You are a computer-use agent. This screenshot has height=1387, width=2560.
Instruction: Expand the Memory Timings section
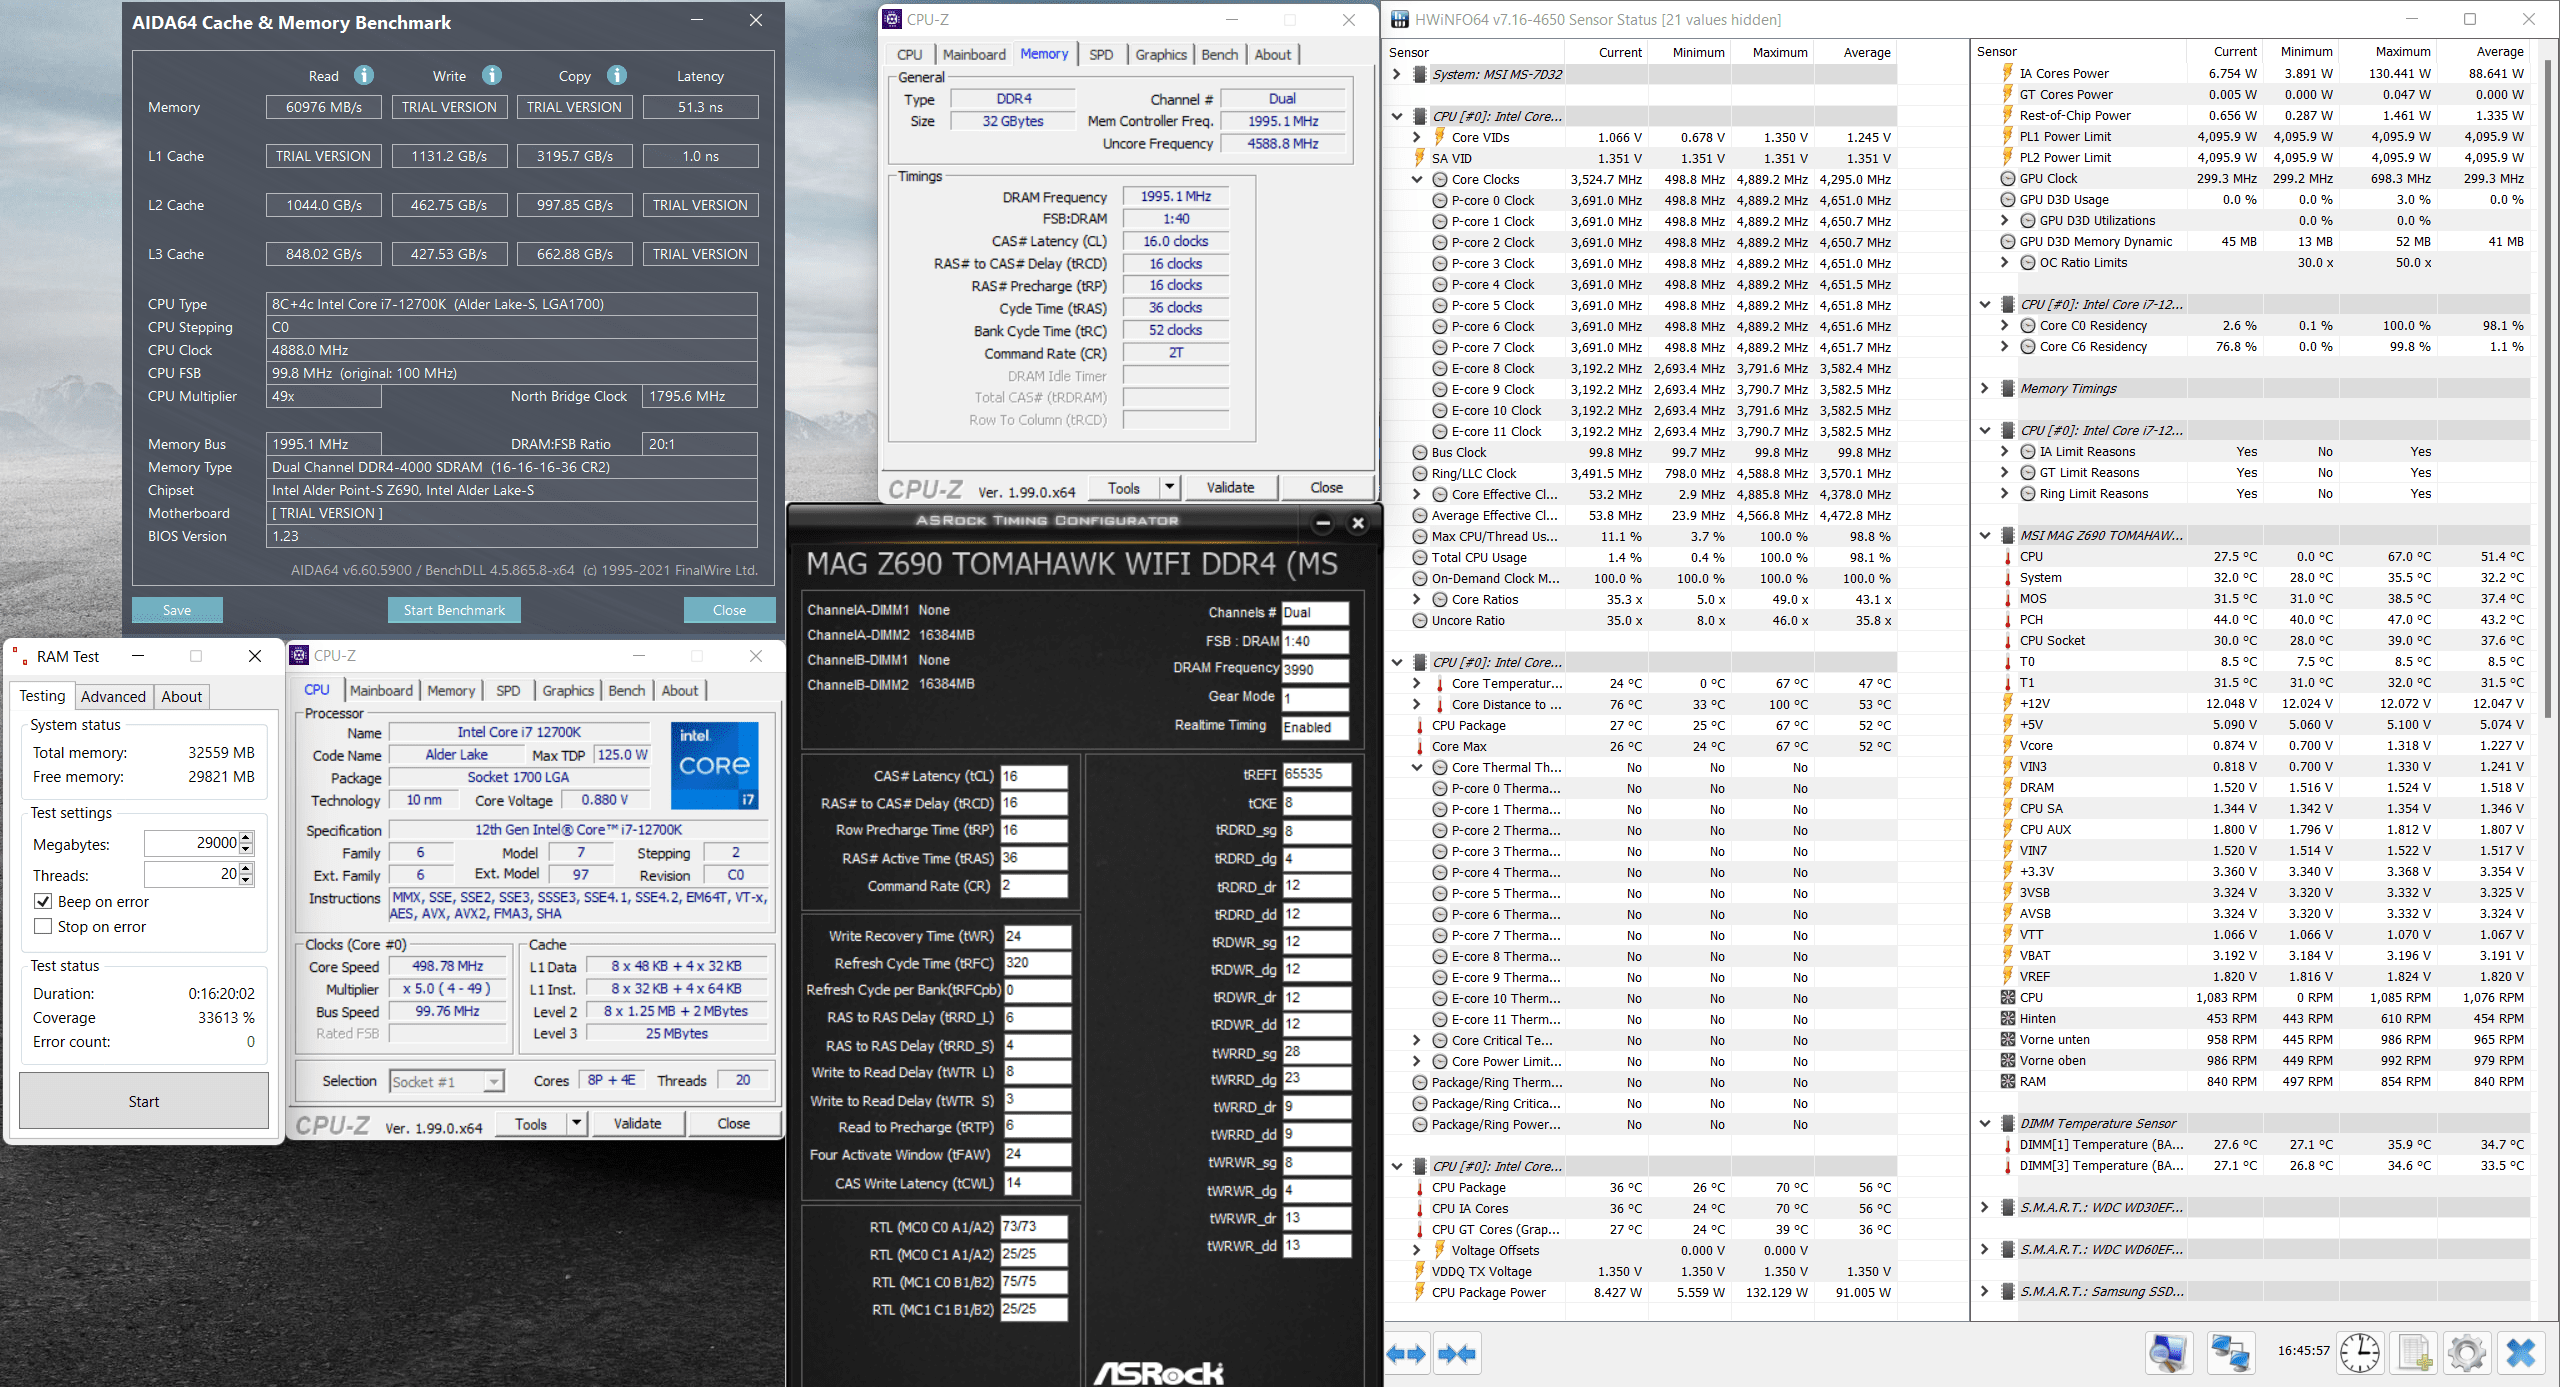[x=1985, y=389]
